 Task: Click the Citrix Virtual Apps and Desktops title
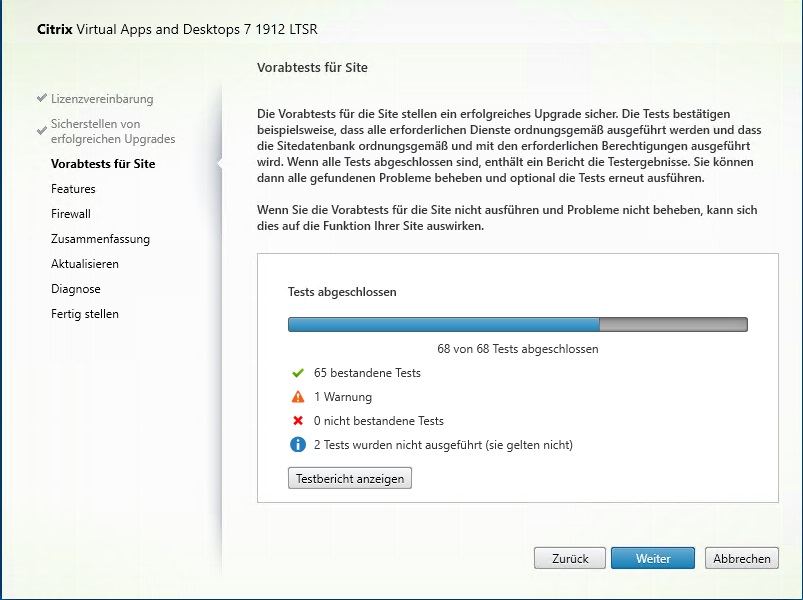[177, 29]
